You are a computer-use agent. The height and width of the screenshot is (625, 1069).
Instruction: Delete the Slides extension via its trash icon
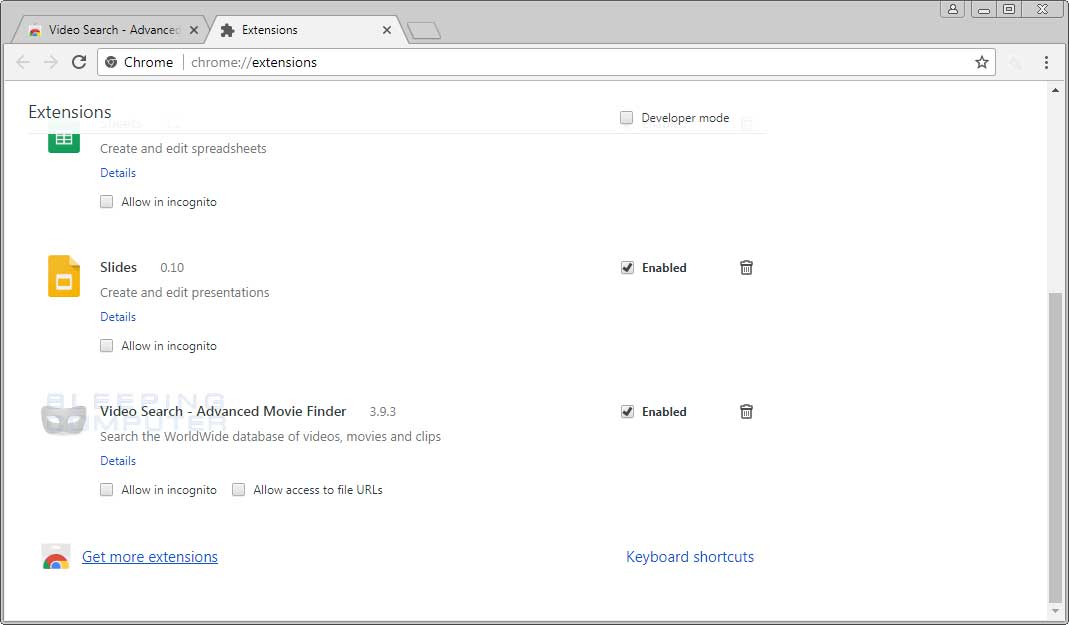[746, 267]
